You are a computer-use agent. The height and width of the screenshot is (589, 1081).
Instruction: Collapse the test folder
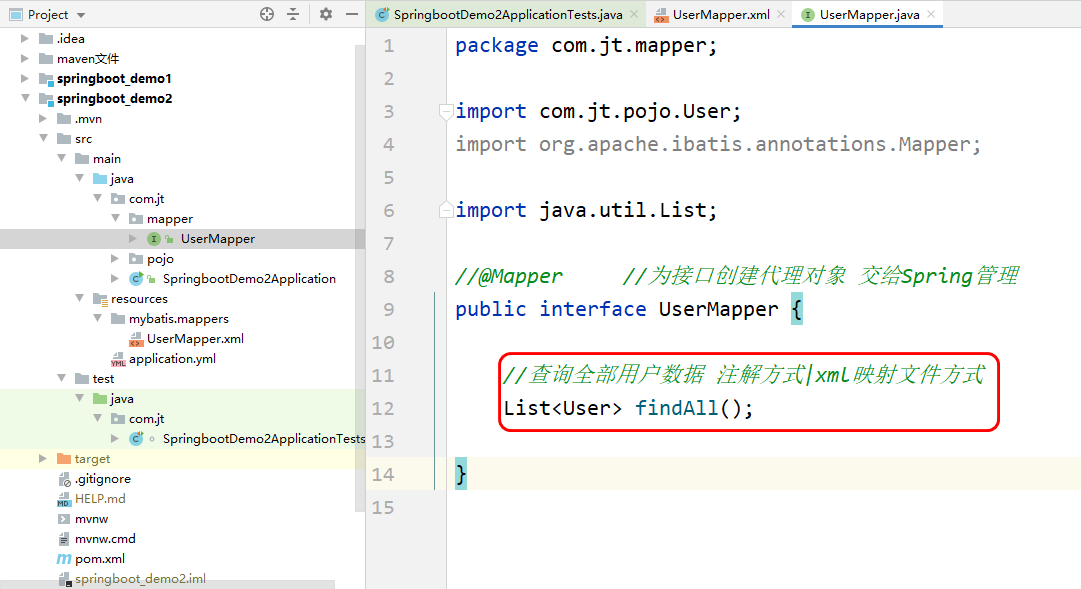pos(61,378)
